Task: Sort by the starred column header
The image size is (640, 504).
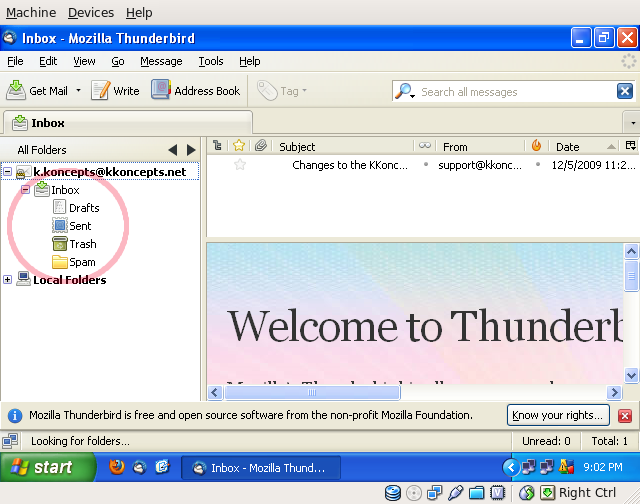Action: (x=239, y=146)
